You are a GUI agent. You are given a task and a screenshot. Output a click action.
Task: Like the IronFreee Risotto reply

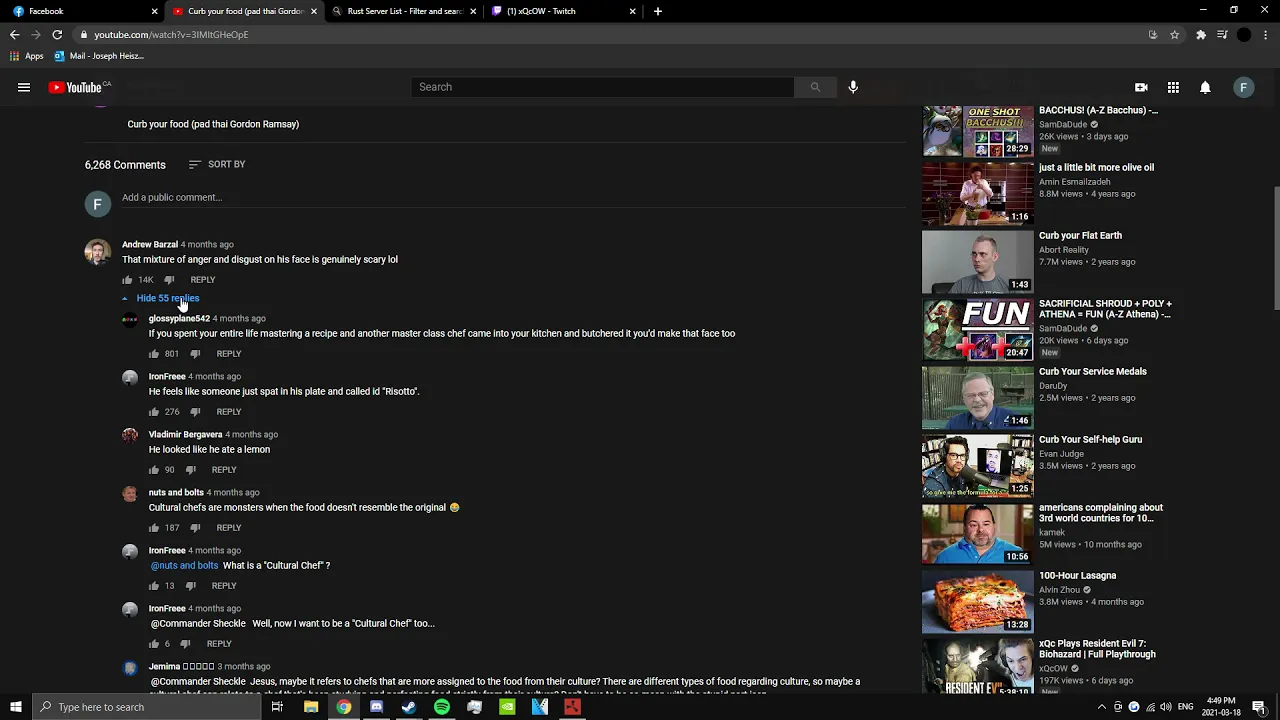pyautogui.click(x=154, y=412)
